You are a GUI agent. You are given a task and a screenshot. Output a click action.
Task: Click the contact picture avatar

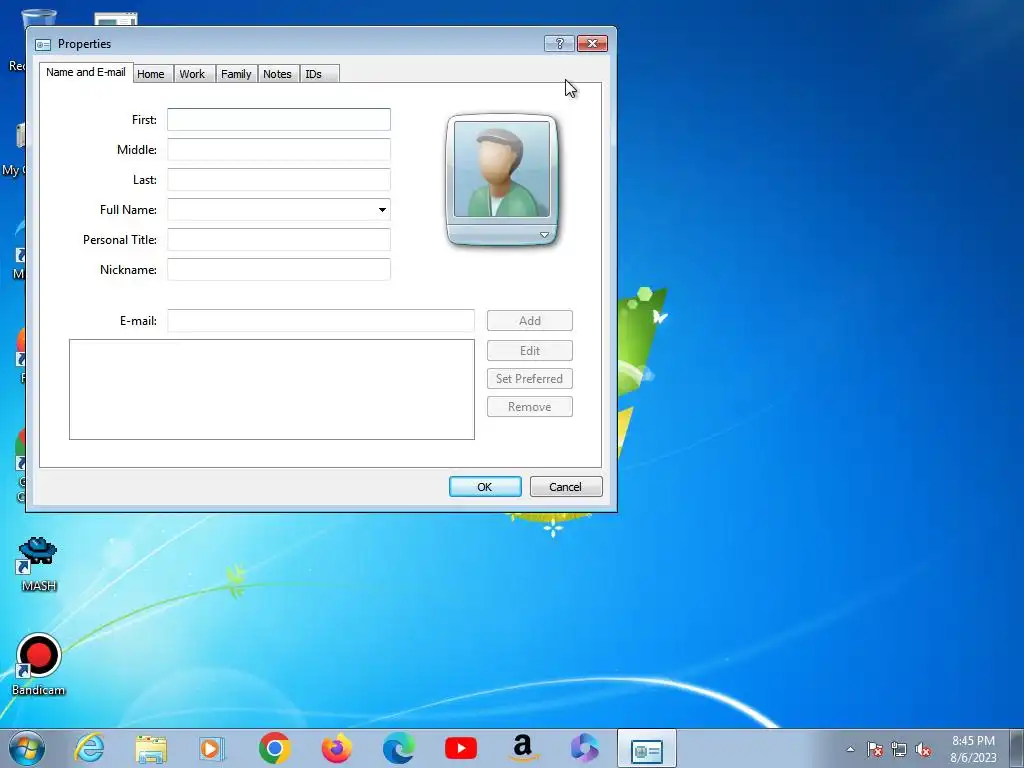coord(502,169)
